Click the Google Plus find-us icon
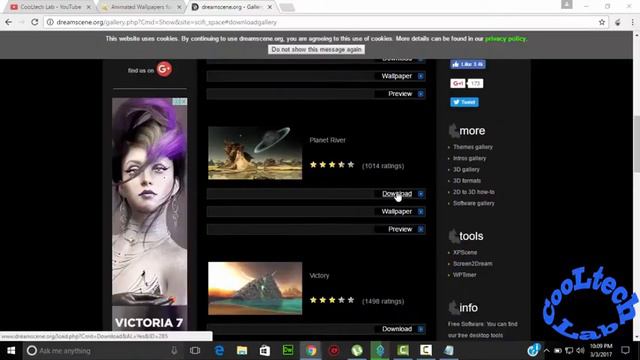The image size is (640, 360). pyautogui.click(x=164, y=69)
